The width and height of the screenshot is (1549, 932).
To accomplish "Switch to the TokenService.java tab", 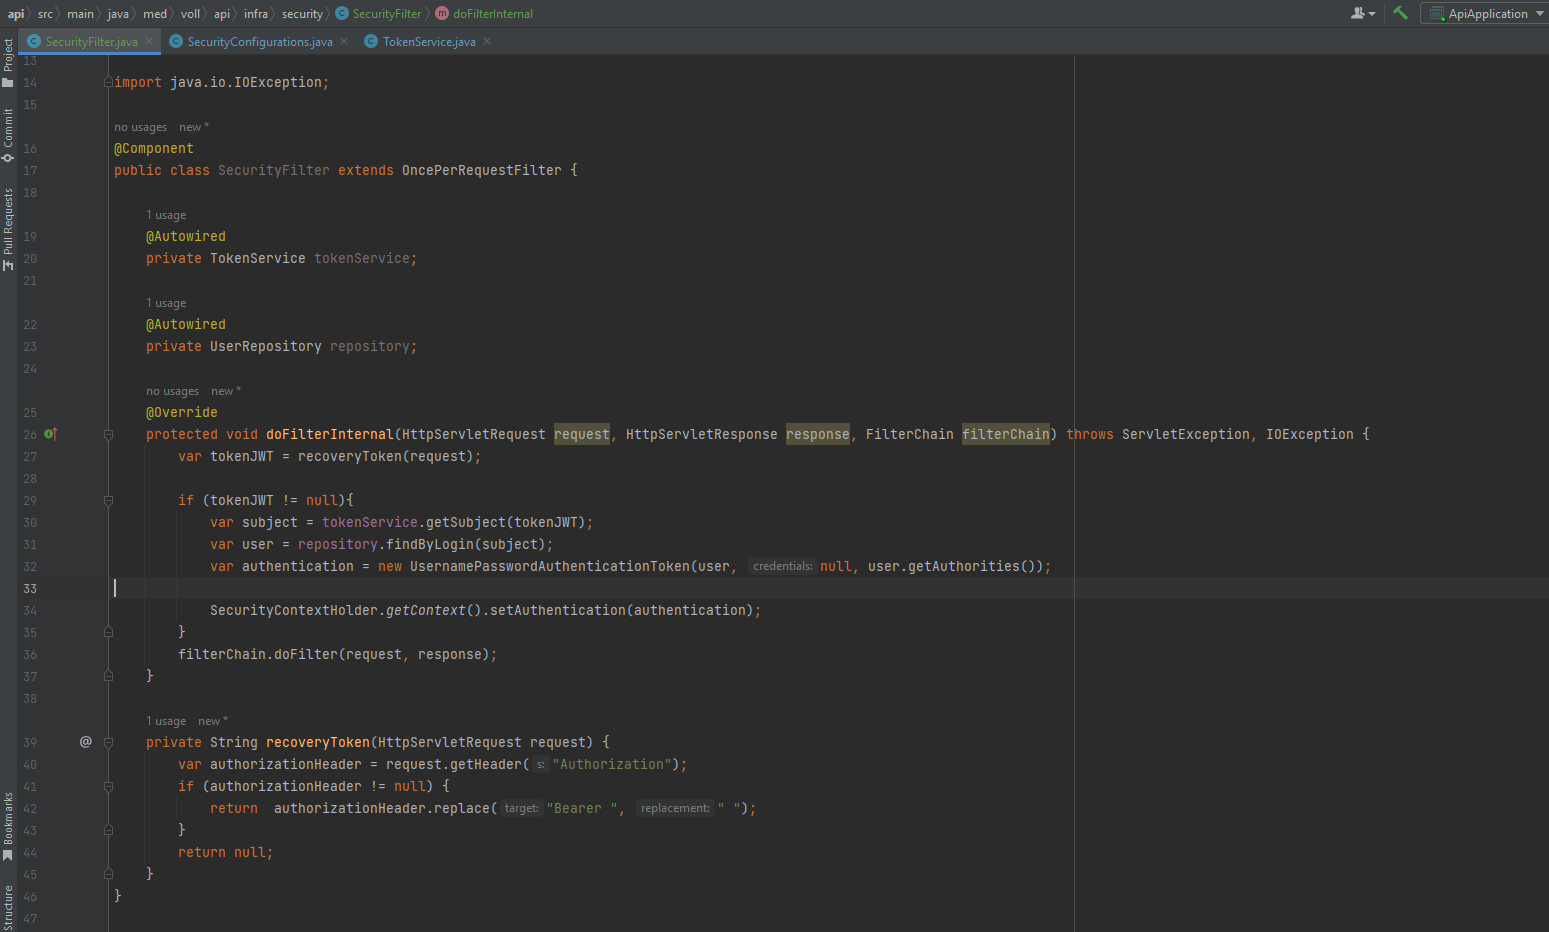I will 429,41.
